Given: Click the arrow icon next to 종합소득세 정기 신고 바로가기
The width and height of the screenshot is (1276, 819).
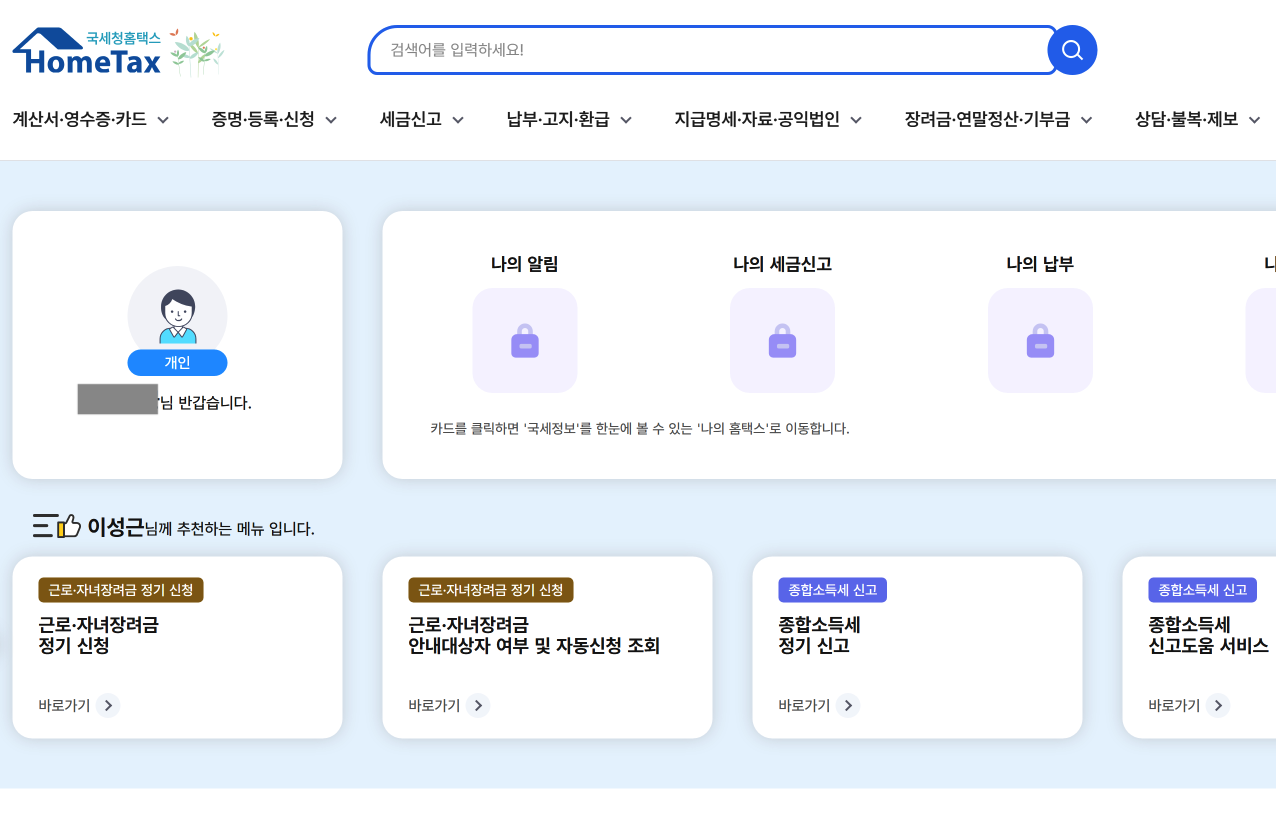Looking at the screenshot, I should click(x=849, y=705).
